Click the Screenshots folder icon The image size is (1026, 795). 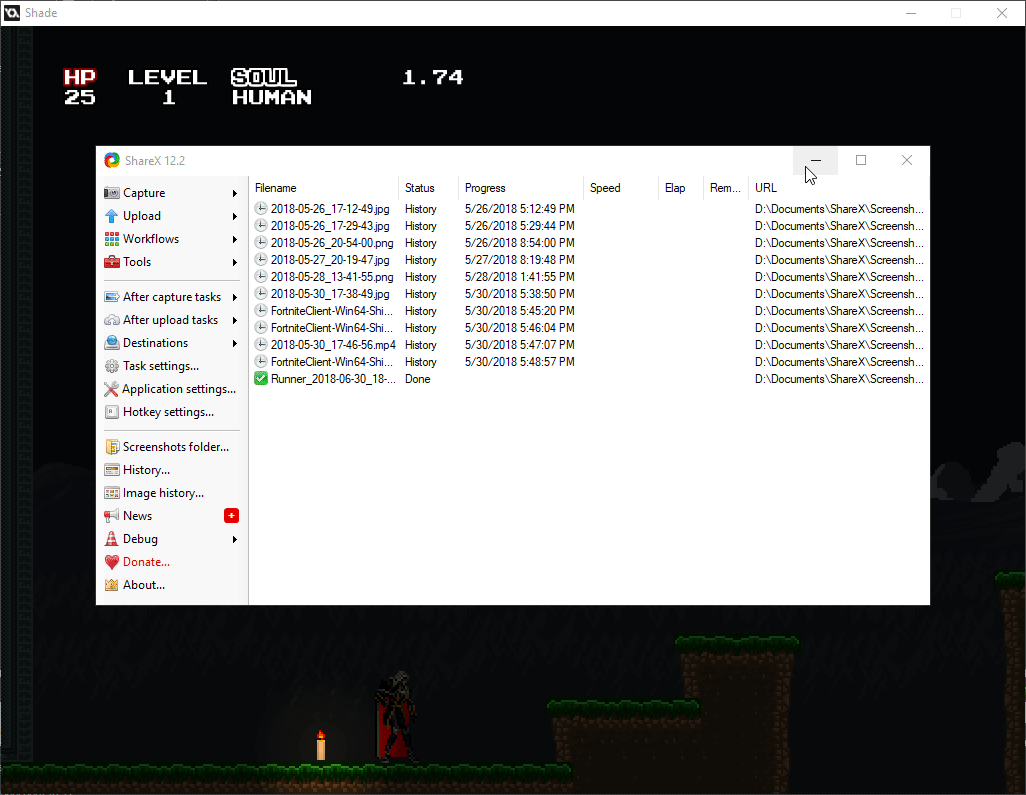point(112,447)
